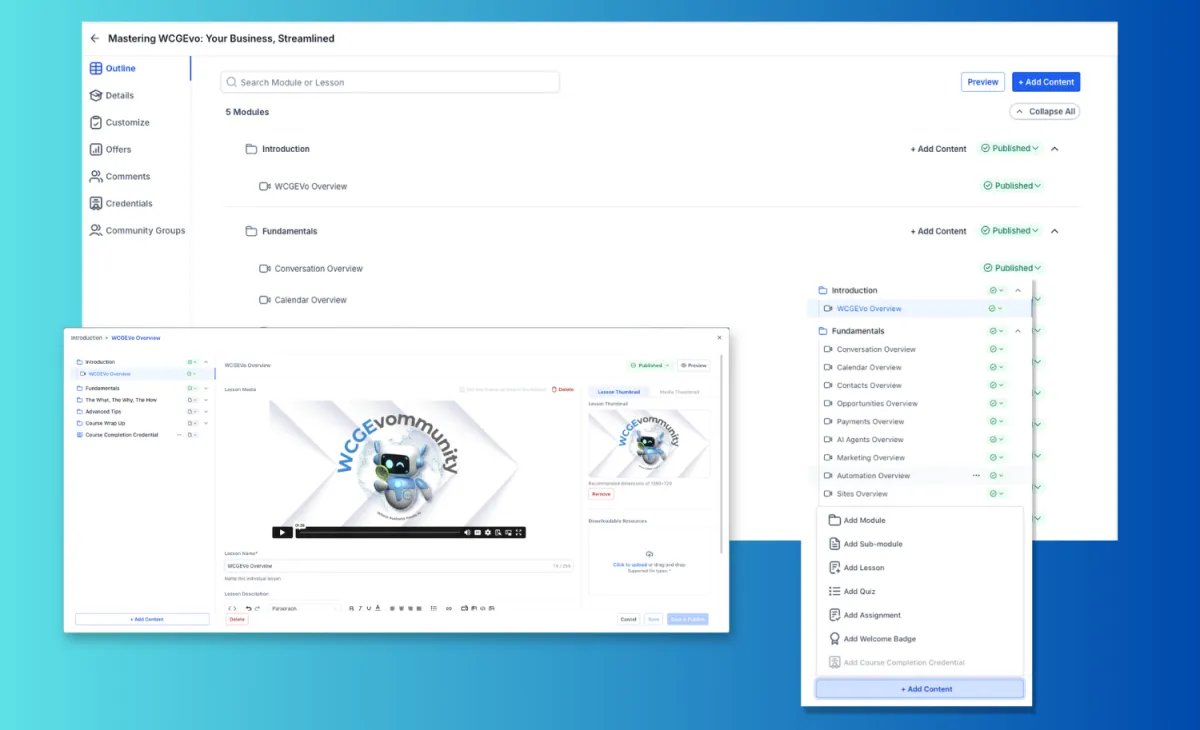Switch to the Media Thumbnail tab
This screenshot has width=1200, height=730.
[679, 392]
